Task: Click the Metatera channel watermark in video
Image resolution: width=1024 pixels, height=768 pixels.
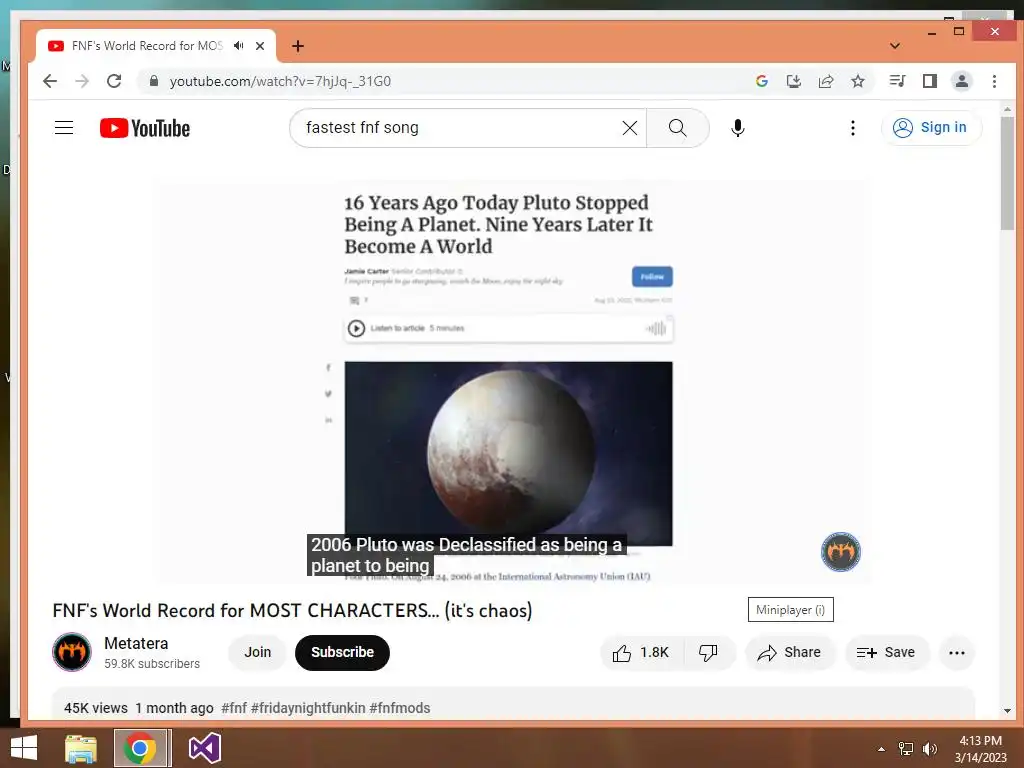Action: (x=840, y=552)
